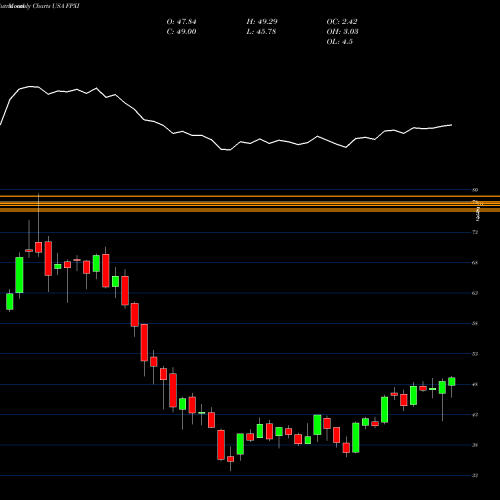This screenshot has height=500, width=500.
Task: Click the 32 price axis label
Action: coord(475,475)
